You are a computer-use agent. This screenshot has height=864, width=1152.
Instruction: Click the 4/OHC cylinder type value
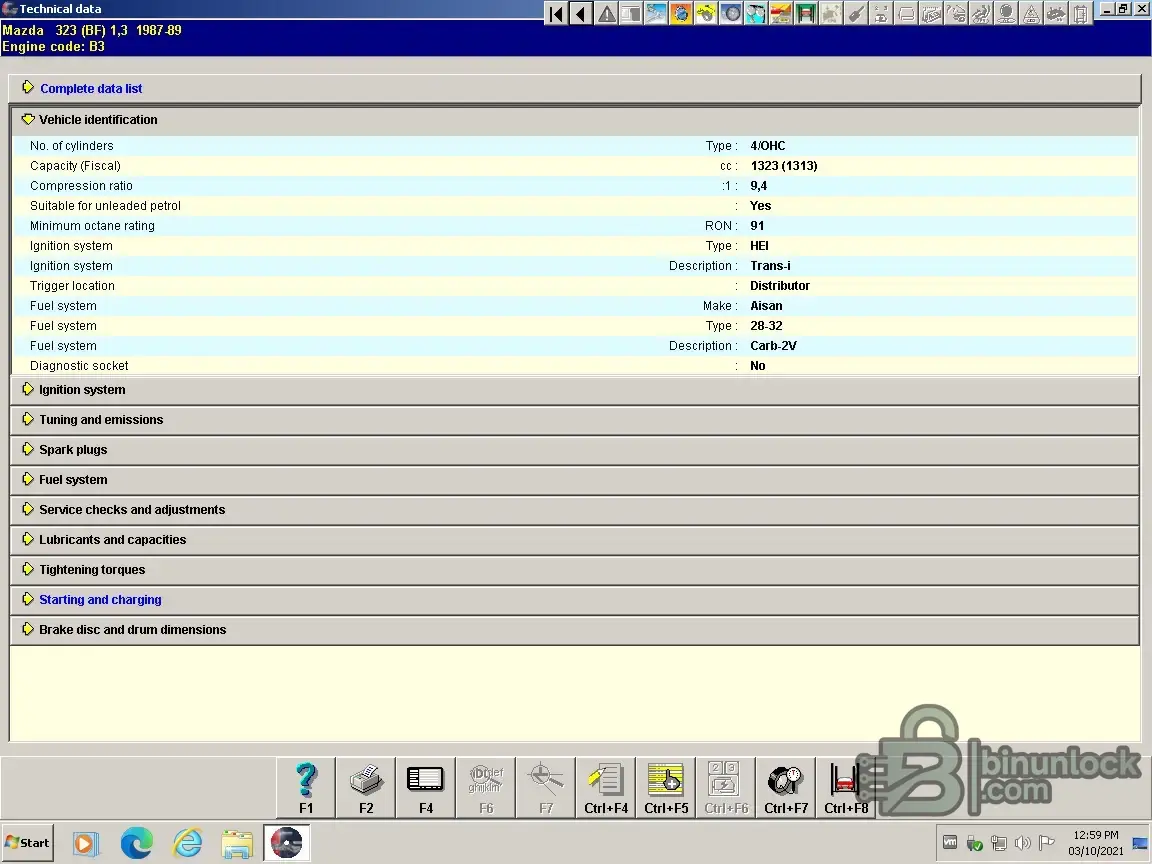click(768, 146)
